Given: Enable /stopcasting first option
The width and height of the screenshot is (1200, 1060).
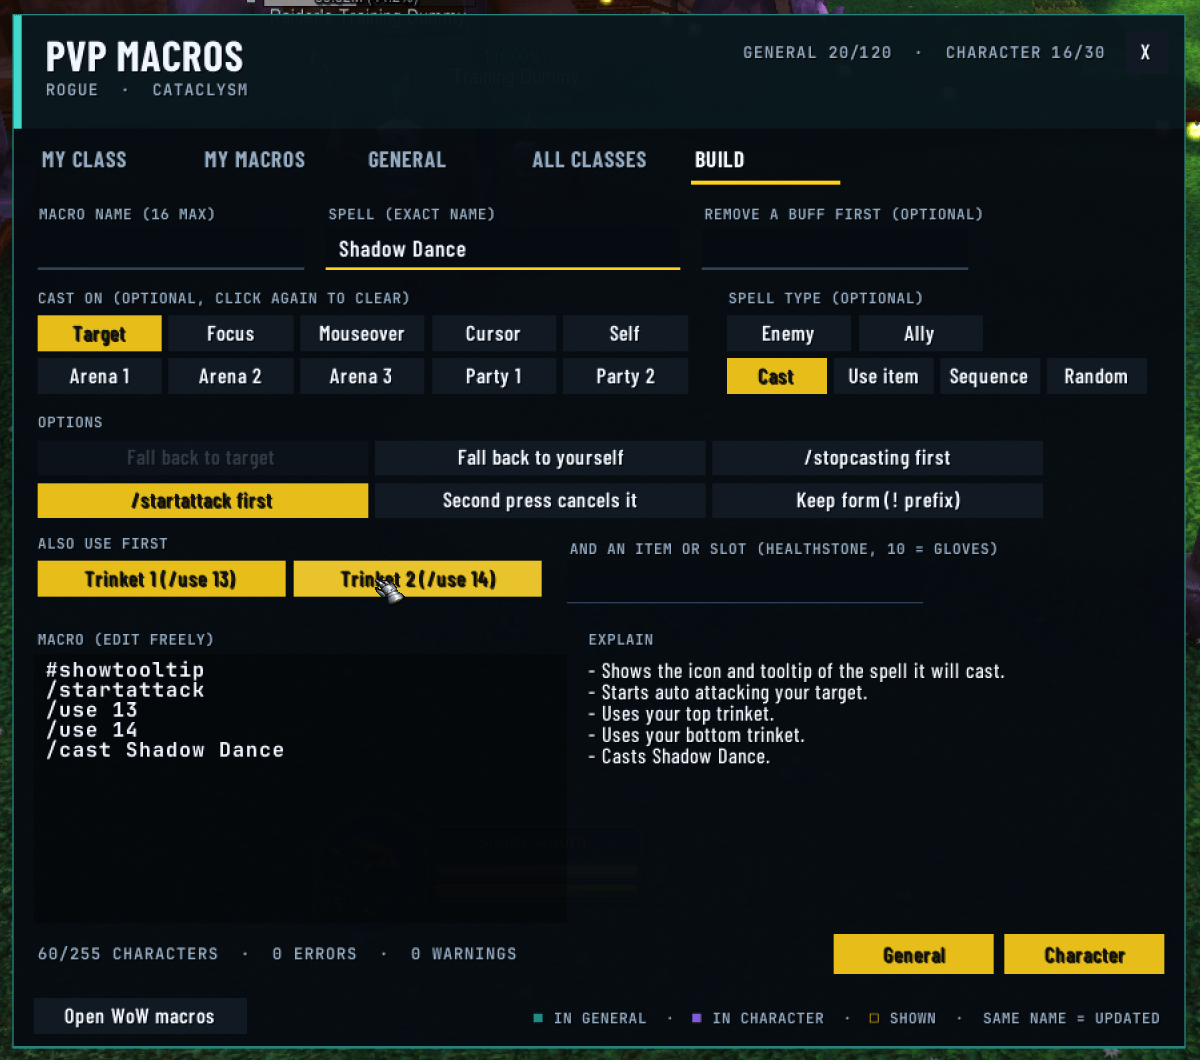Looking at the screenshot, I should click(x=877, y=458).
